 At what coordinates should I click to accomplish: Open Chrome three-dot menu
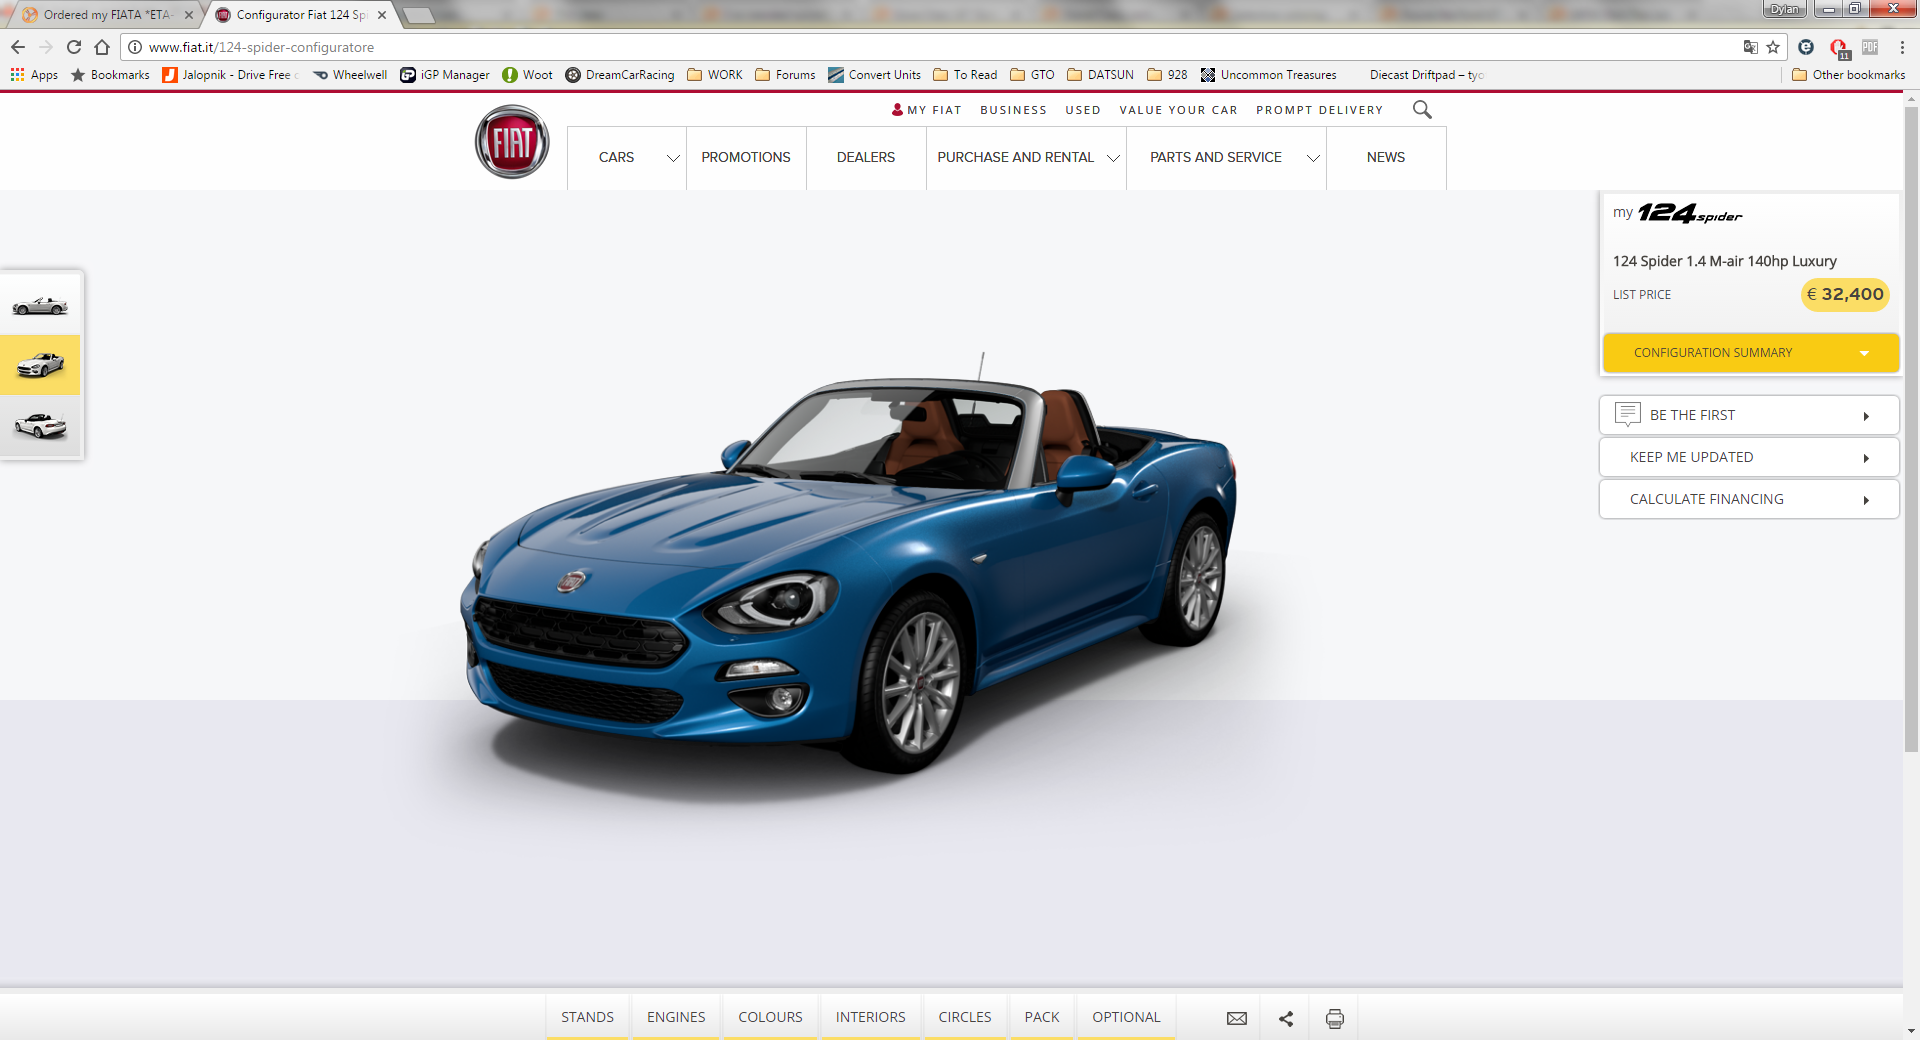coord(1902,47)
